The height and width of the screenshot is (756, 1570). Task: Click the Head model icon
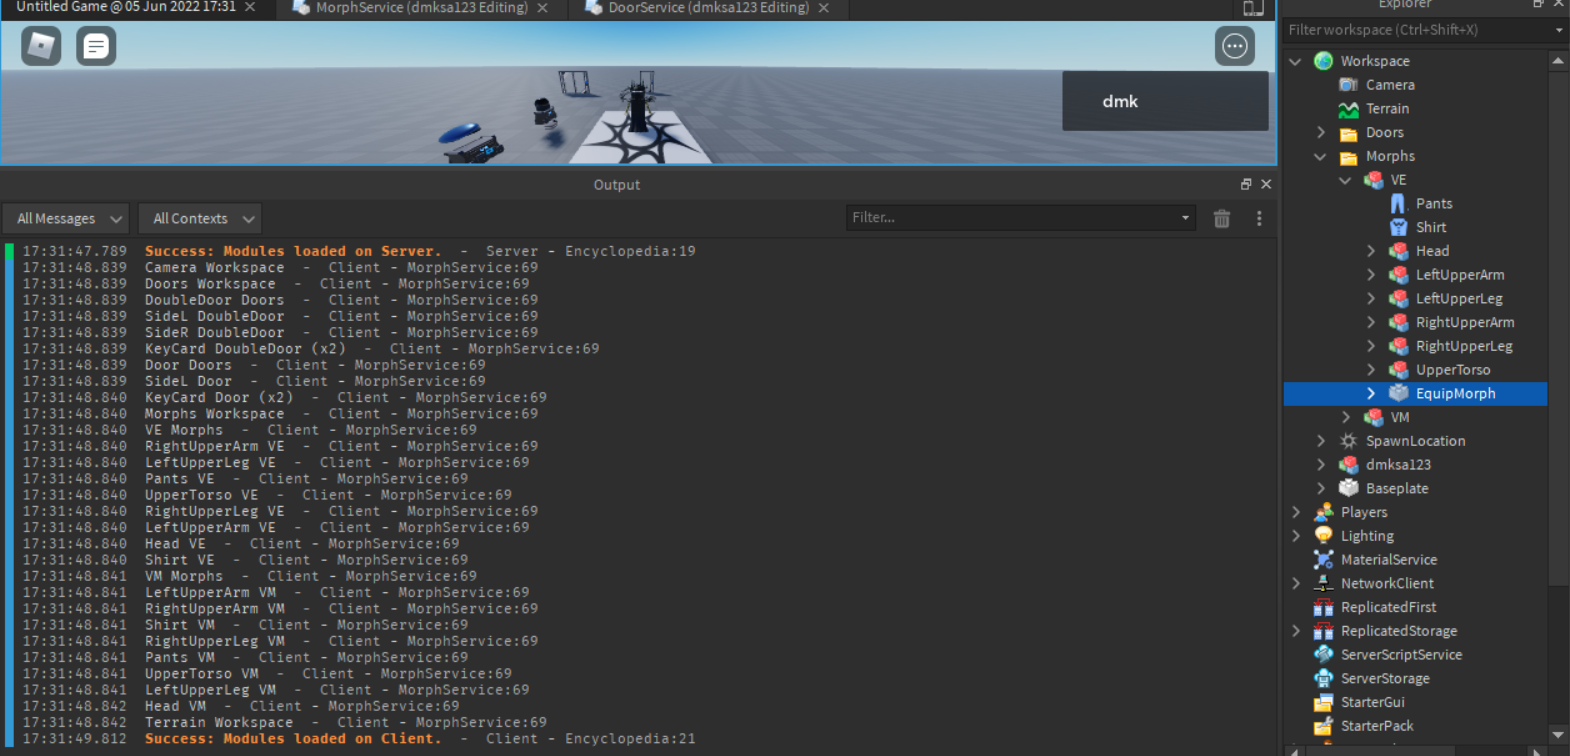1398,251
